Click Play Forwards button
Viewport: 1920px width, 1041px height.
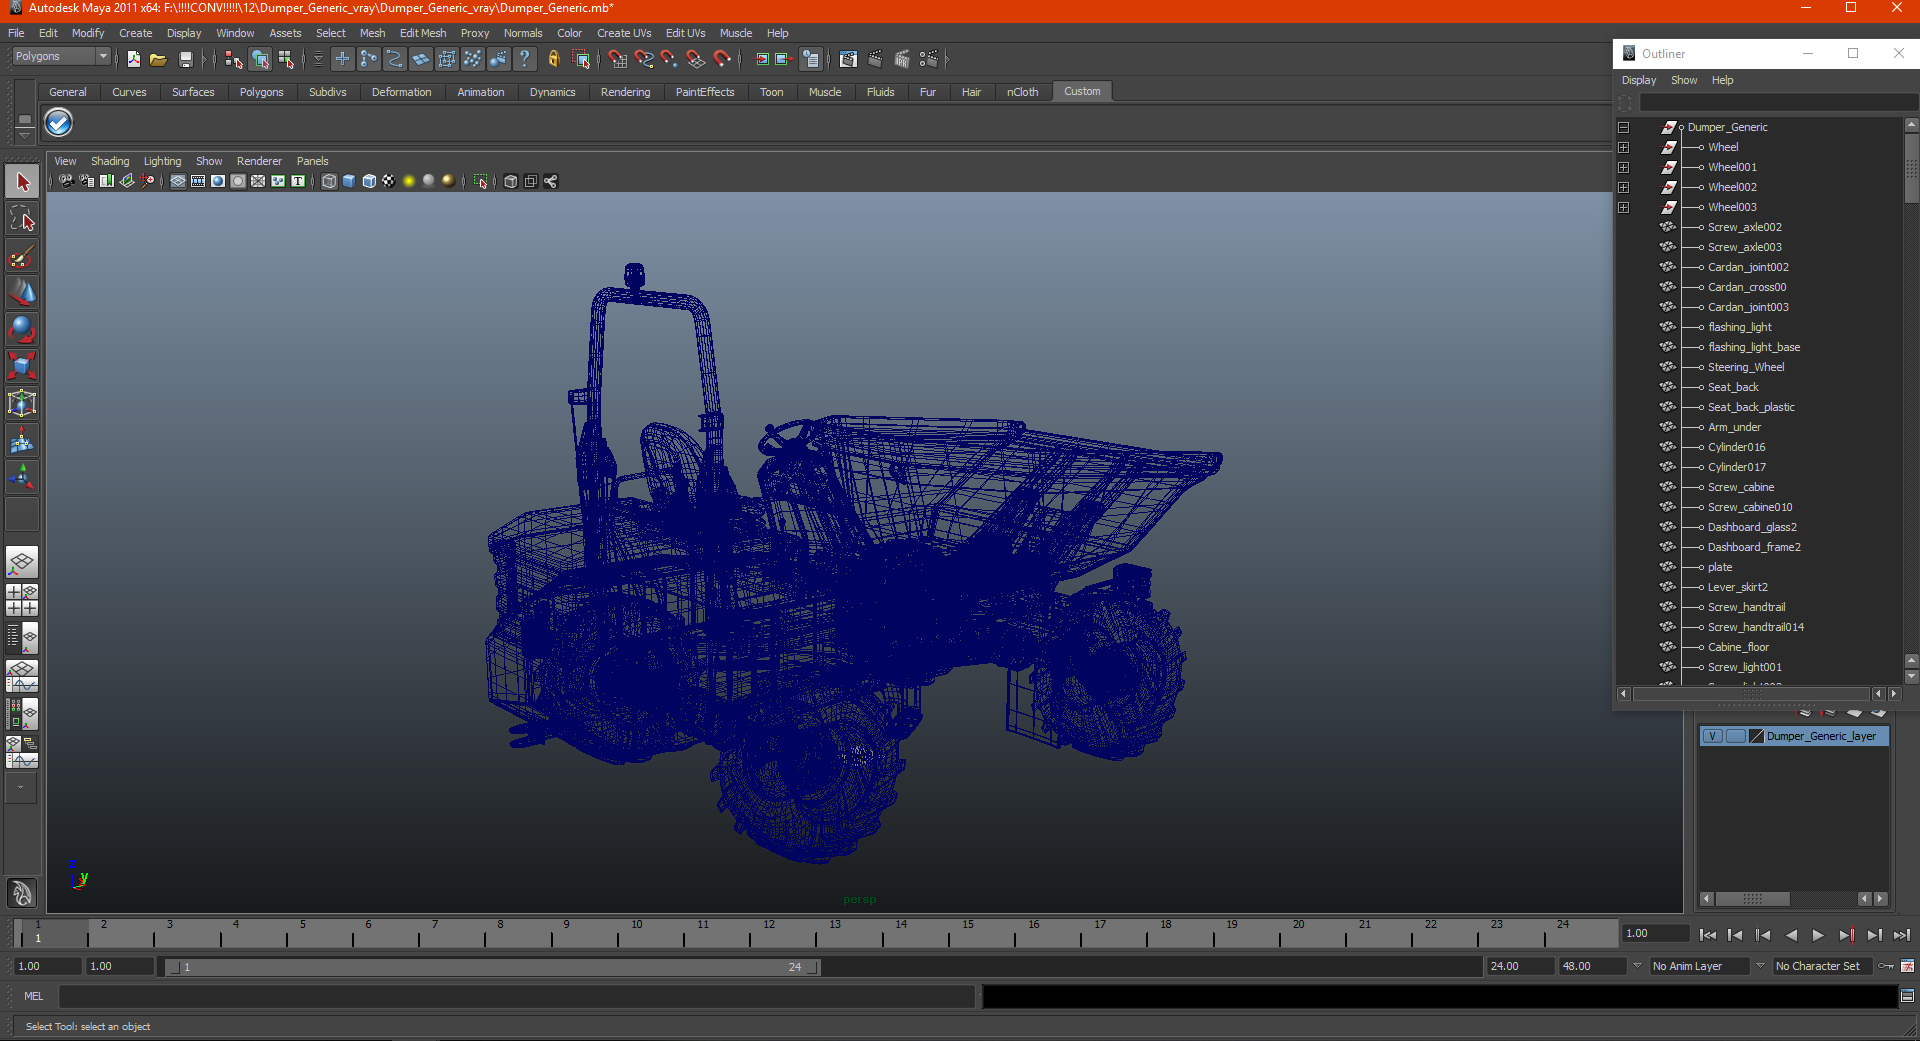1818,935
